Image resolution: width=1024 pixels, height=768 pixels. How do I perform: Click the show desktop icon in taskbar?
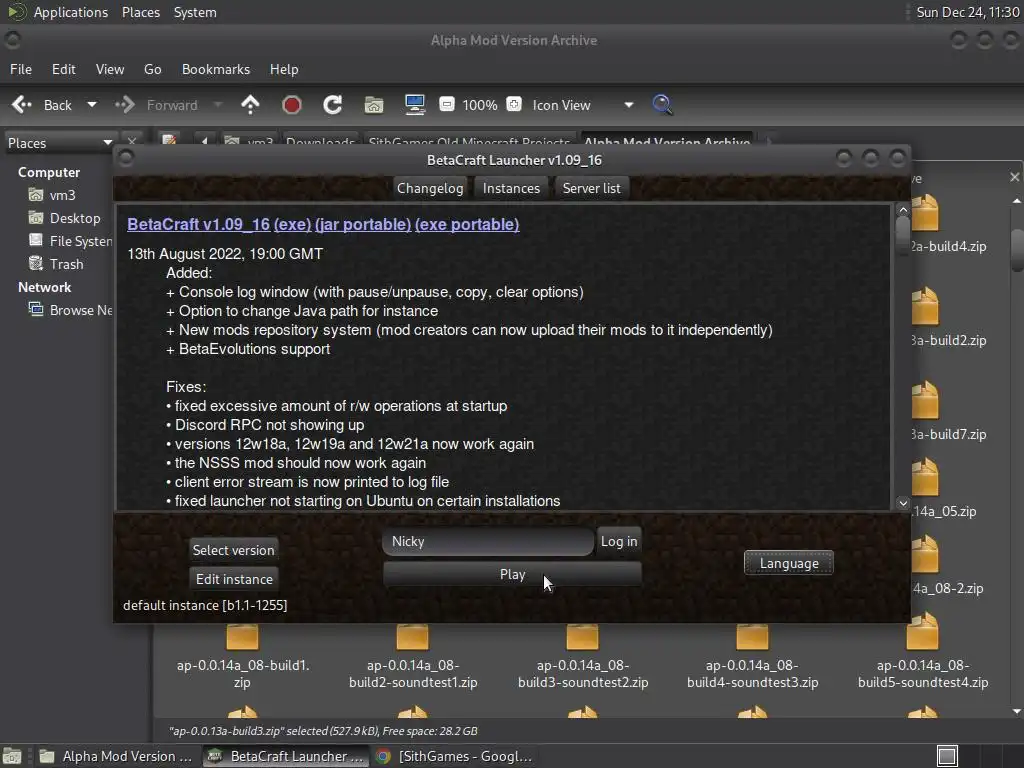[12, 756]
